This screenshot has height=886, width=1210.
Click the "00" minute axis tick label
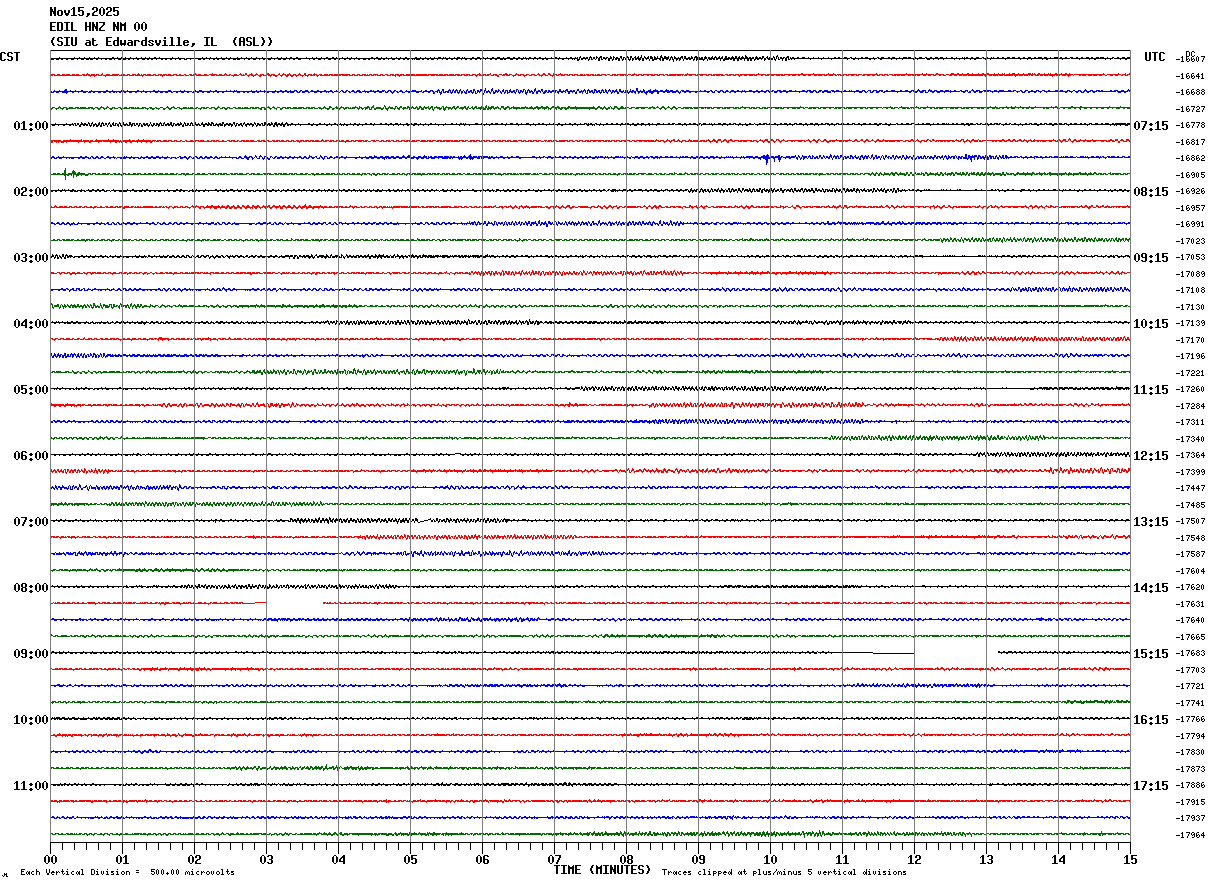click(50, 859)
